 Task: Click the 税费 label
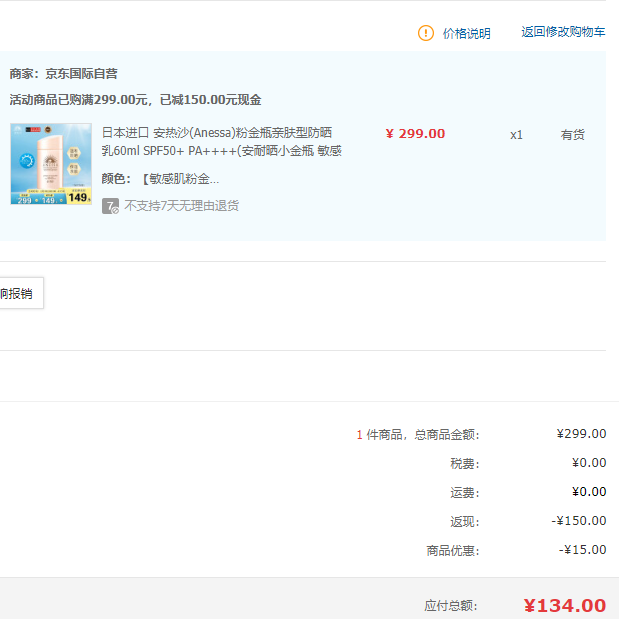pyautogui.click(x=465, y=463)
